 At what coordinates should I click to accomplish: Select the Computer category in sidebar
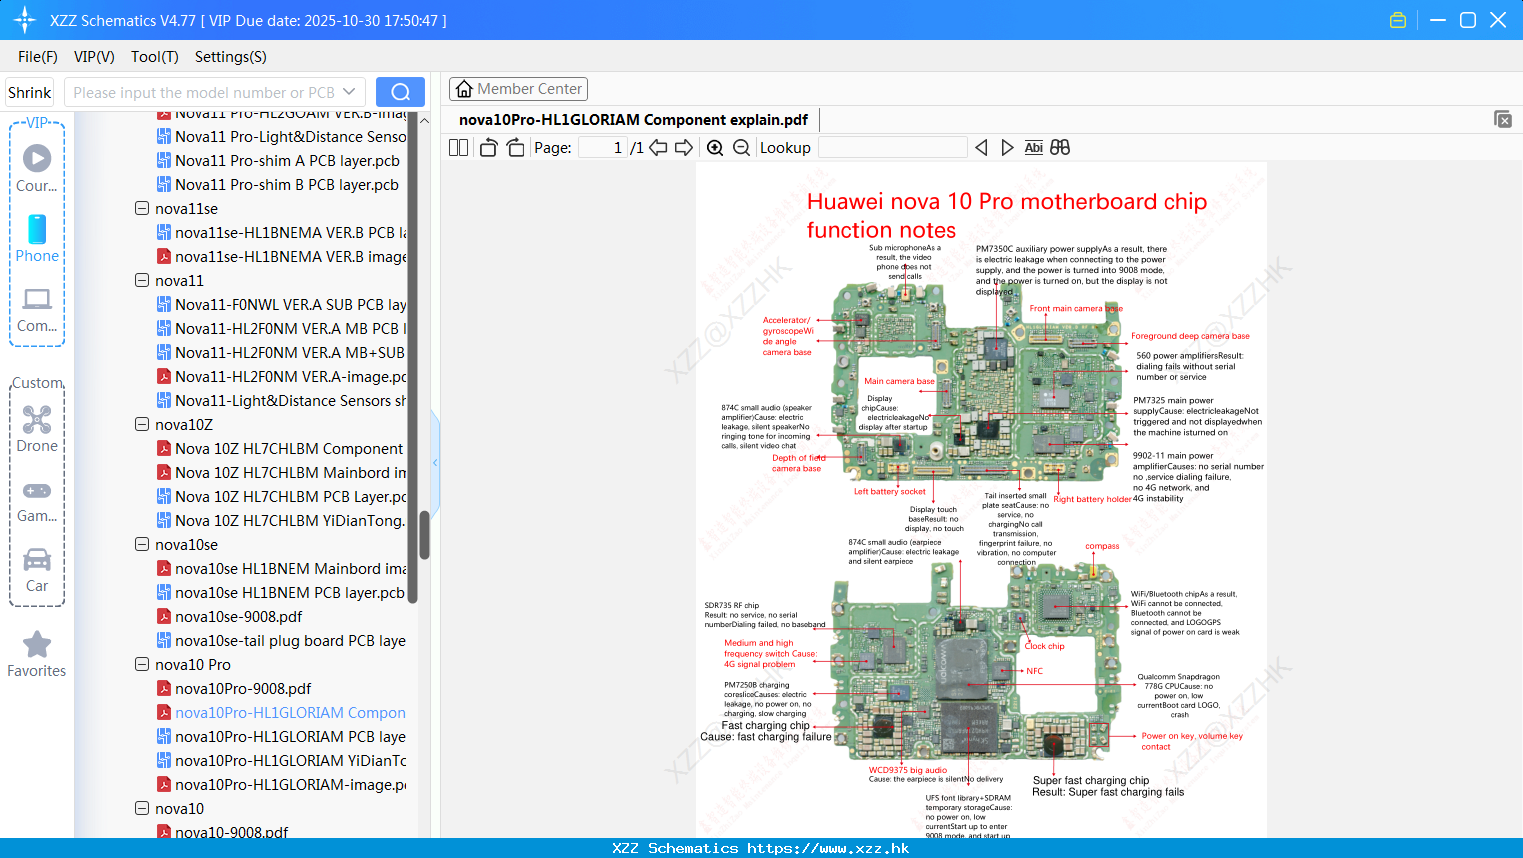click(37, 309)
